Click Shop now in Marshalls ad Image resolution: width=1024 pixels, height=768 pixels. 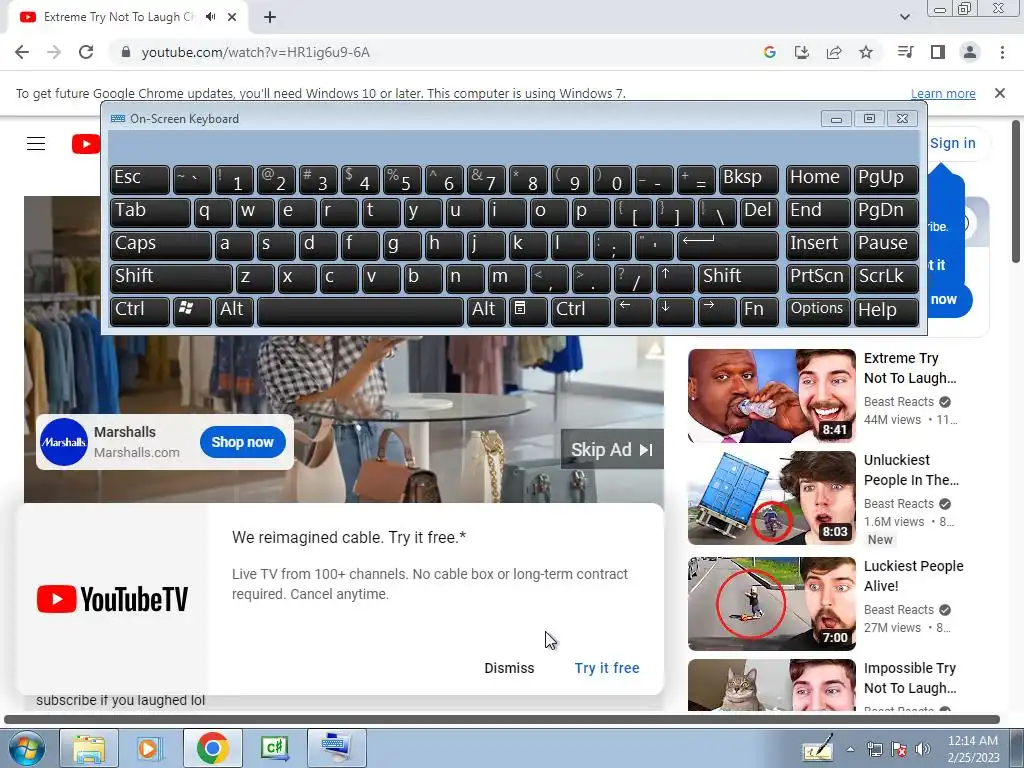coord(242,442)
